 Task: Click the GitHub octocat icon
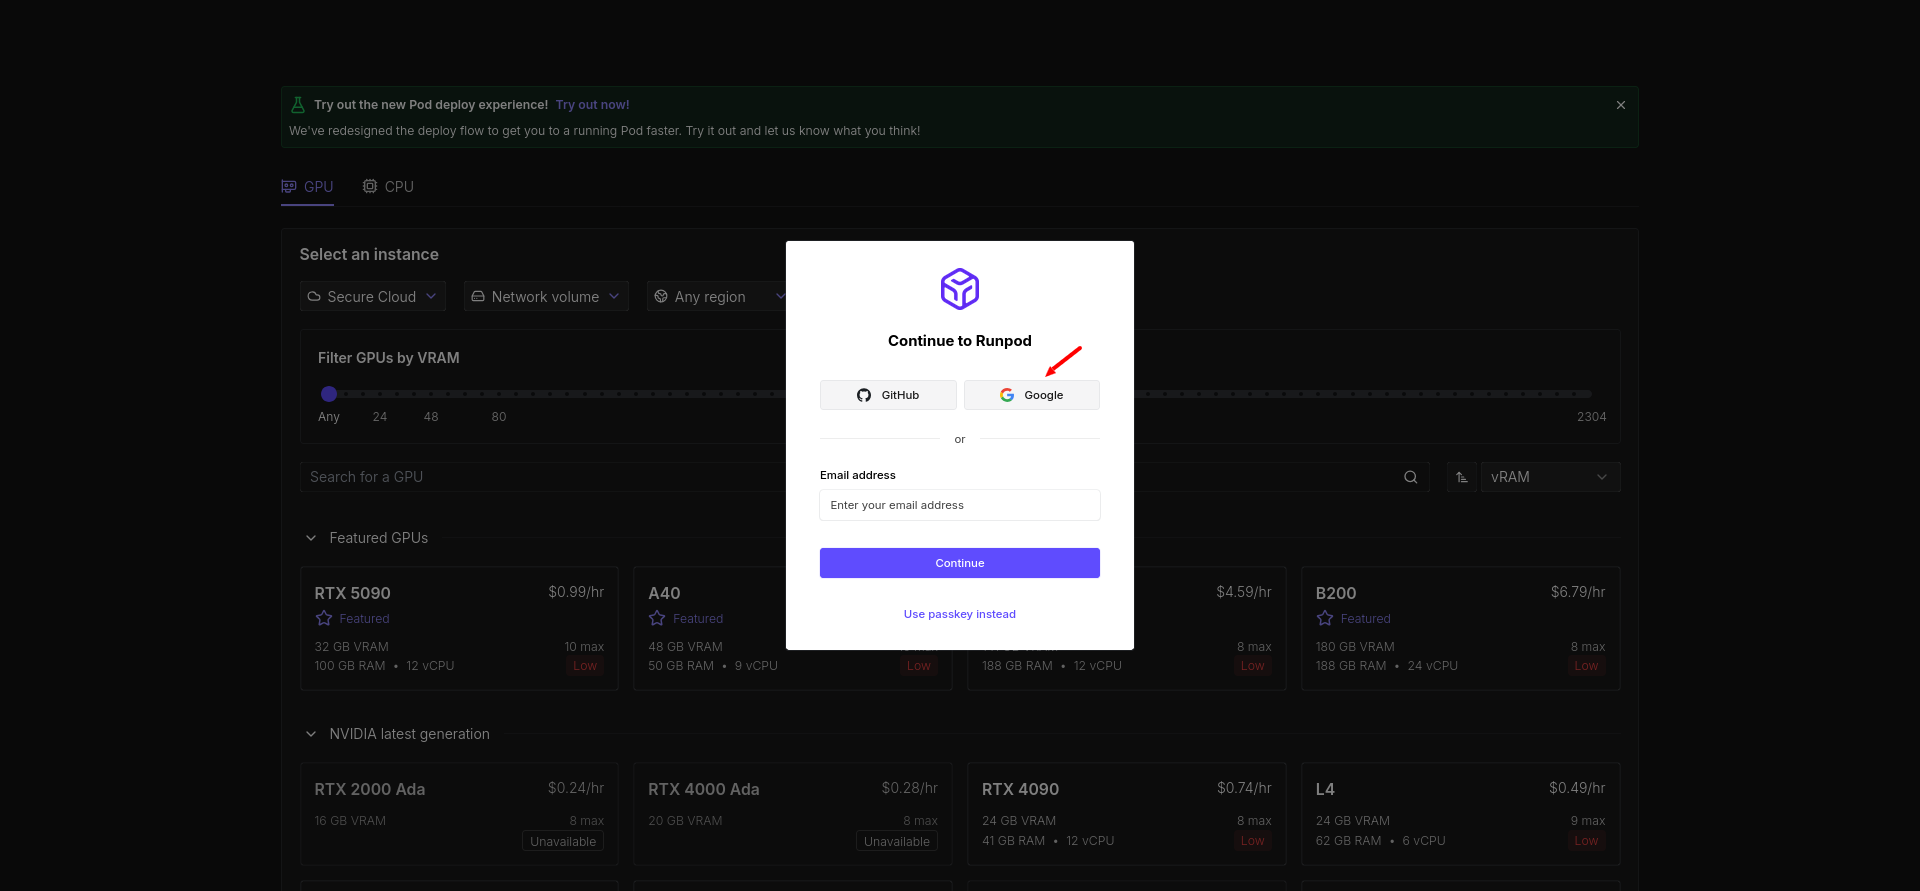[x=864, y=395]
